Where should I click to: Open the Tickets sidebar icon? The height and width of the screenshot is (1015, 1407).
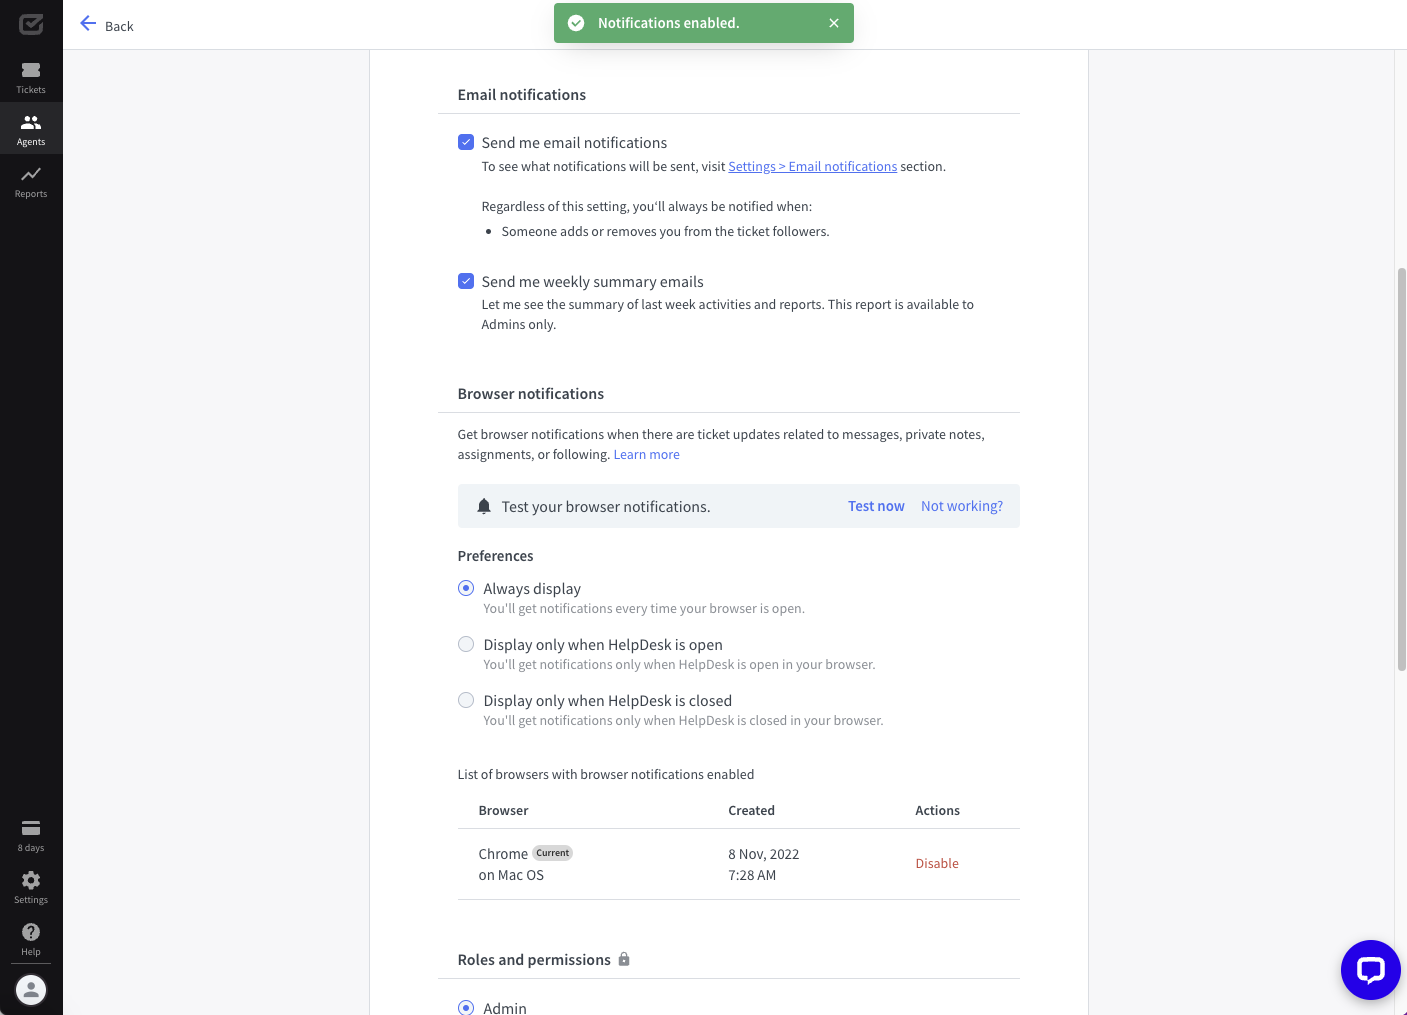point(31,70)
